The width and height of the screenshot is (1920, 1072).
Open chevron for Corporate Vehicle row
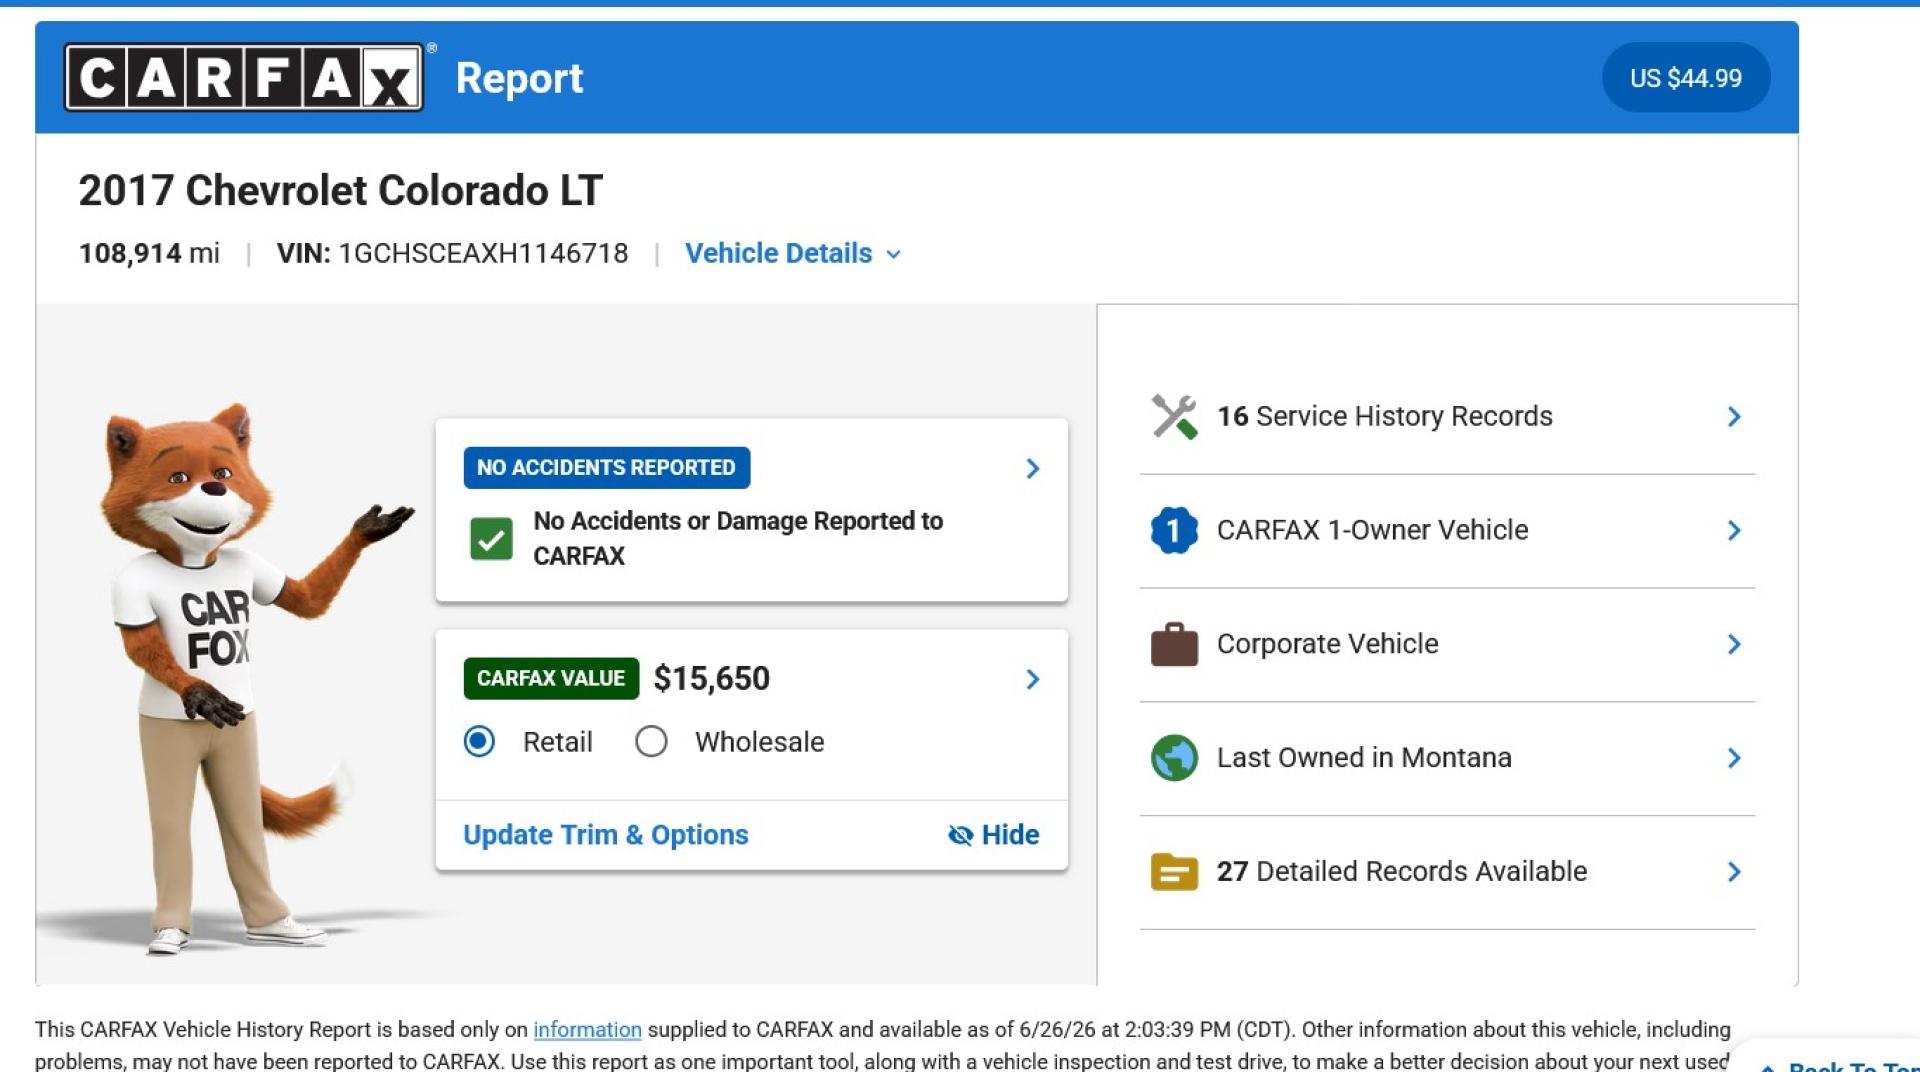(x=1734, y=645)
